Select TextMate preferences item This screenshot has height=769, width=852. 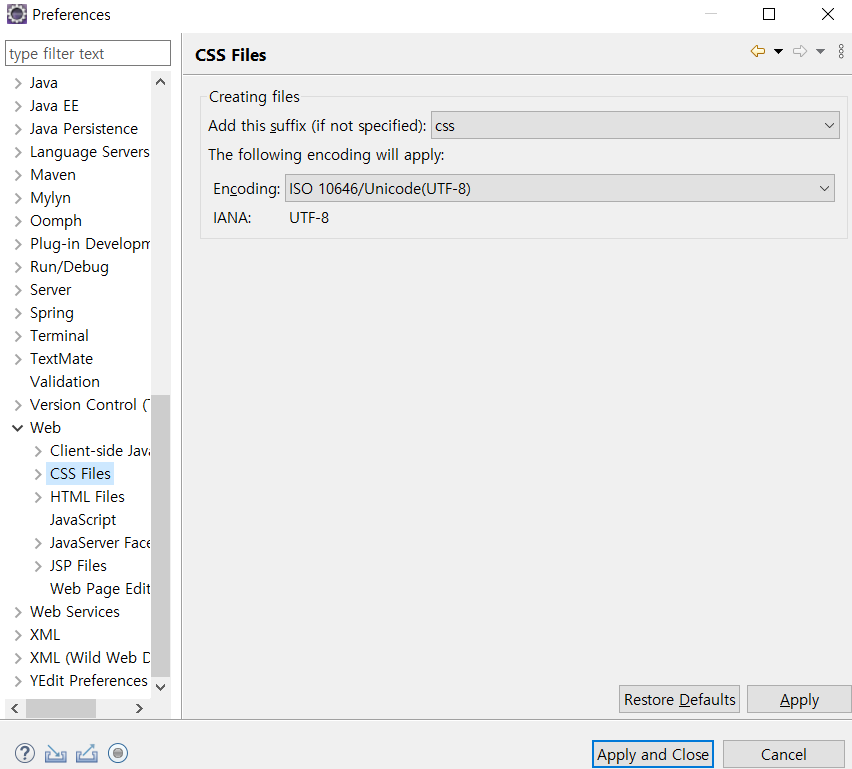pyautogui.click(x=61, y=359)
